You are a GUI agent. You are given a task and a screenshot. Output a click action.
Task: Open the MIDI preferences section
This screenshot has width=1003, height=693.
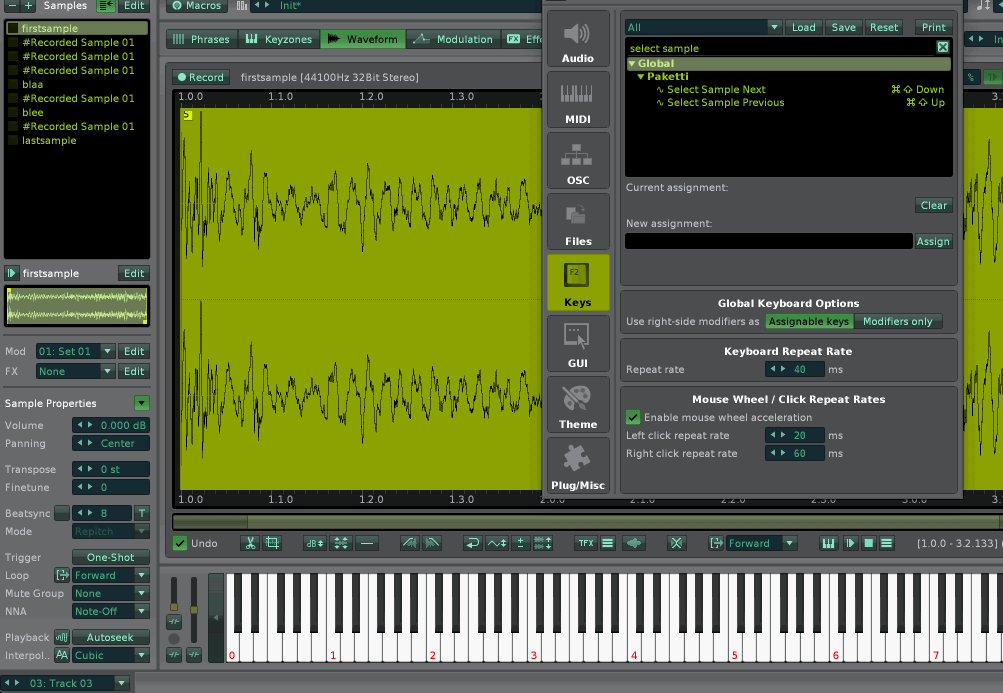[x=578, y=101]
